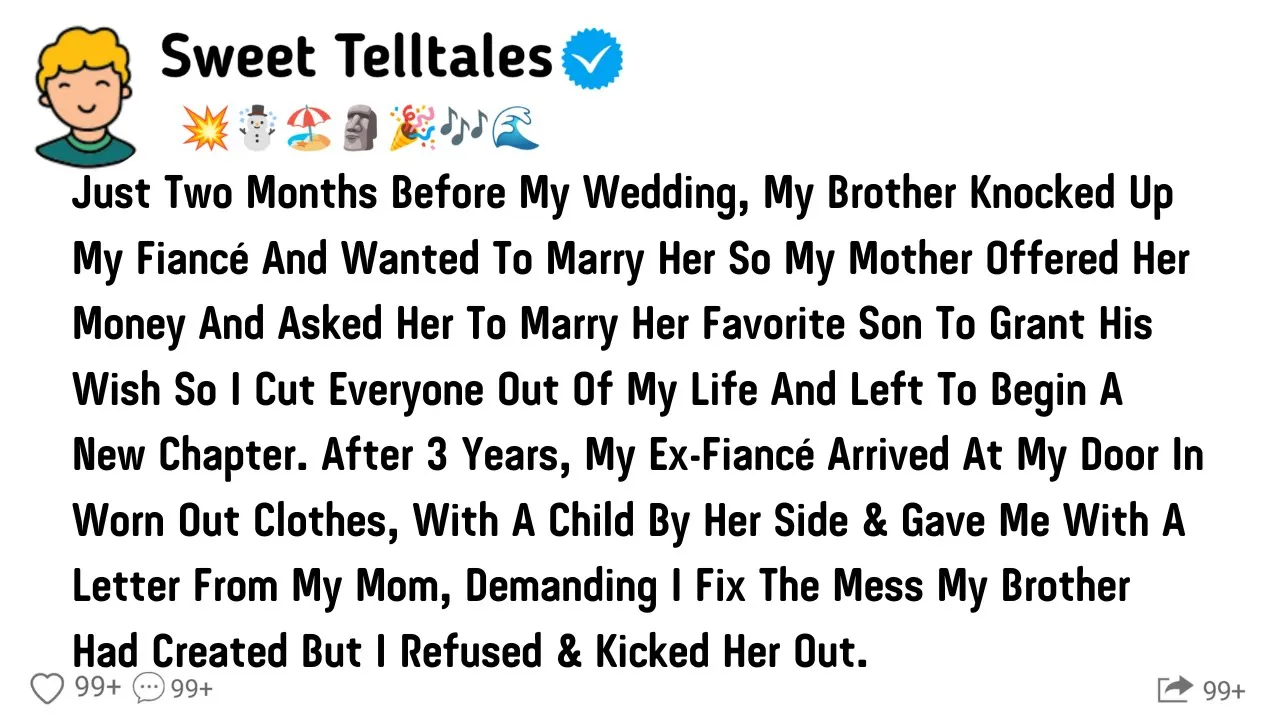
Task: Click the blue verified checkmark badge
Action: coord(593,58)
